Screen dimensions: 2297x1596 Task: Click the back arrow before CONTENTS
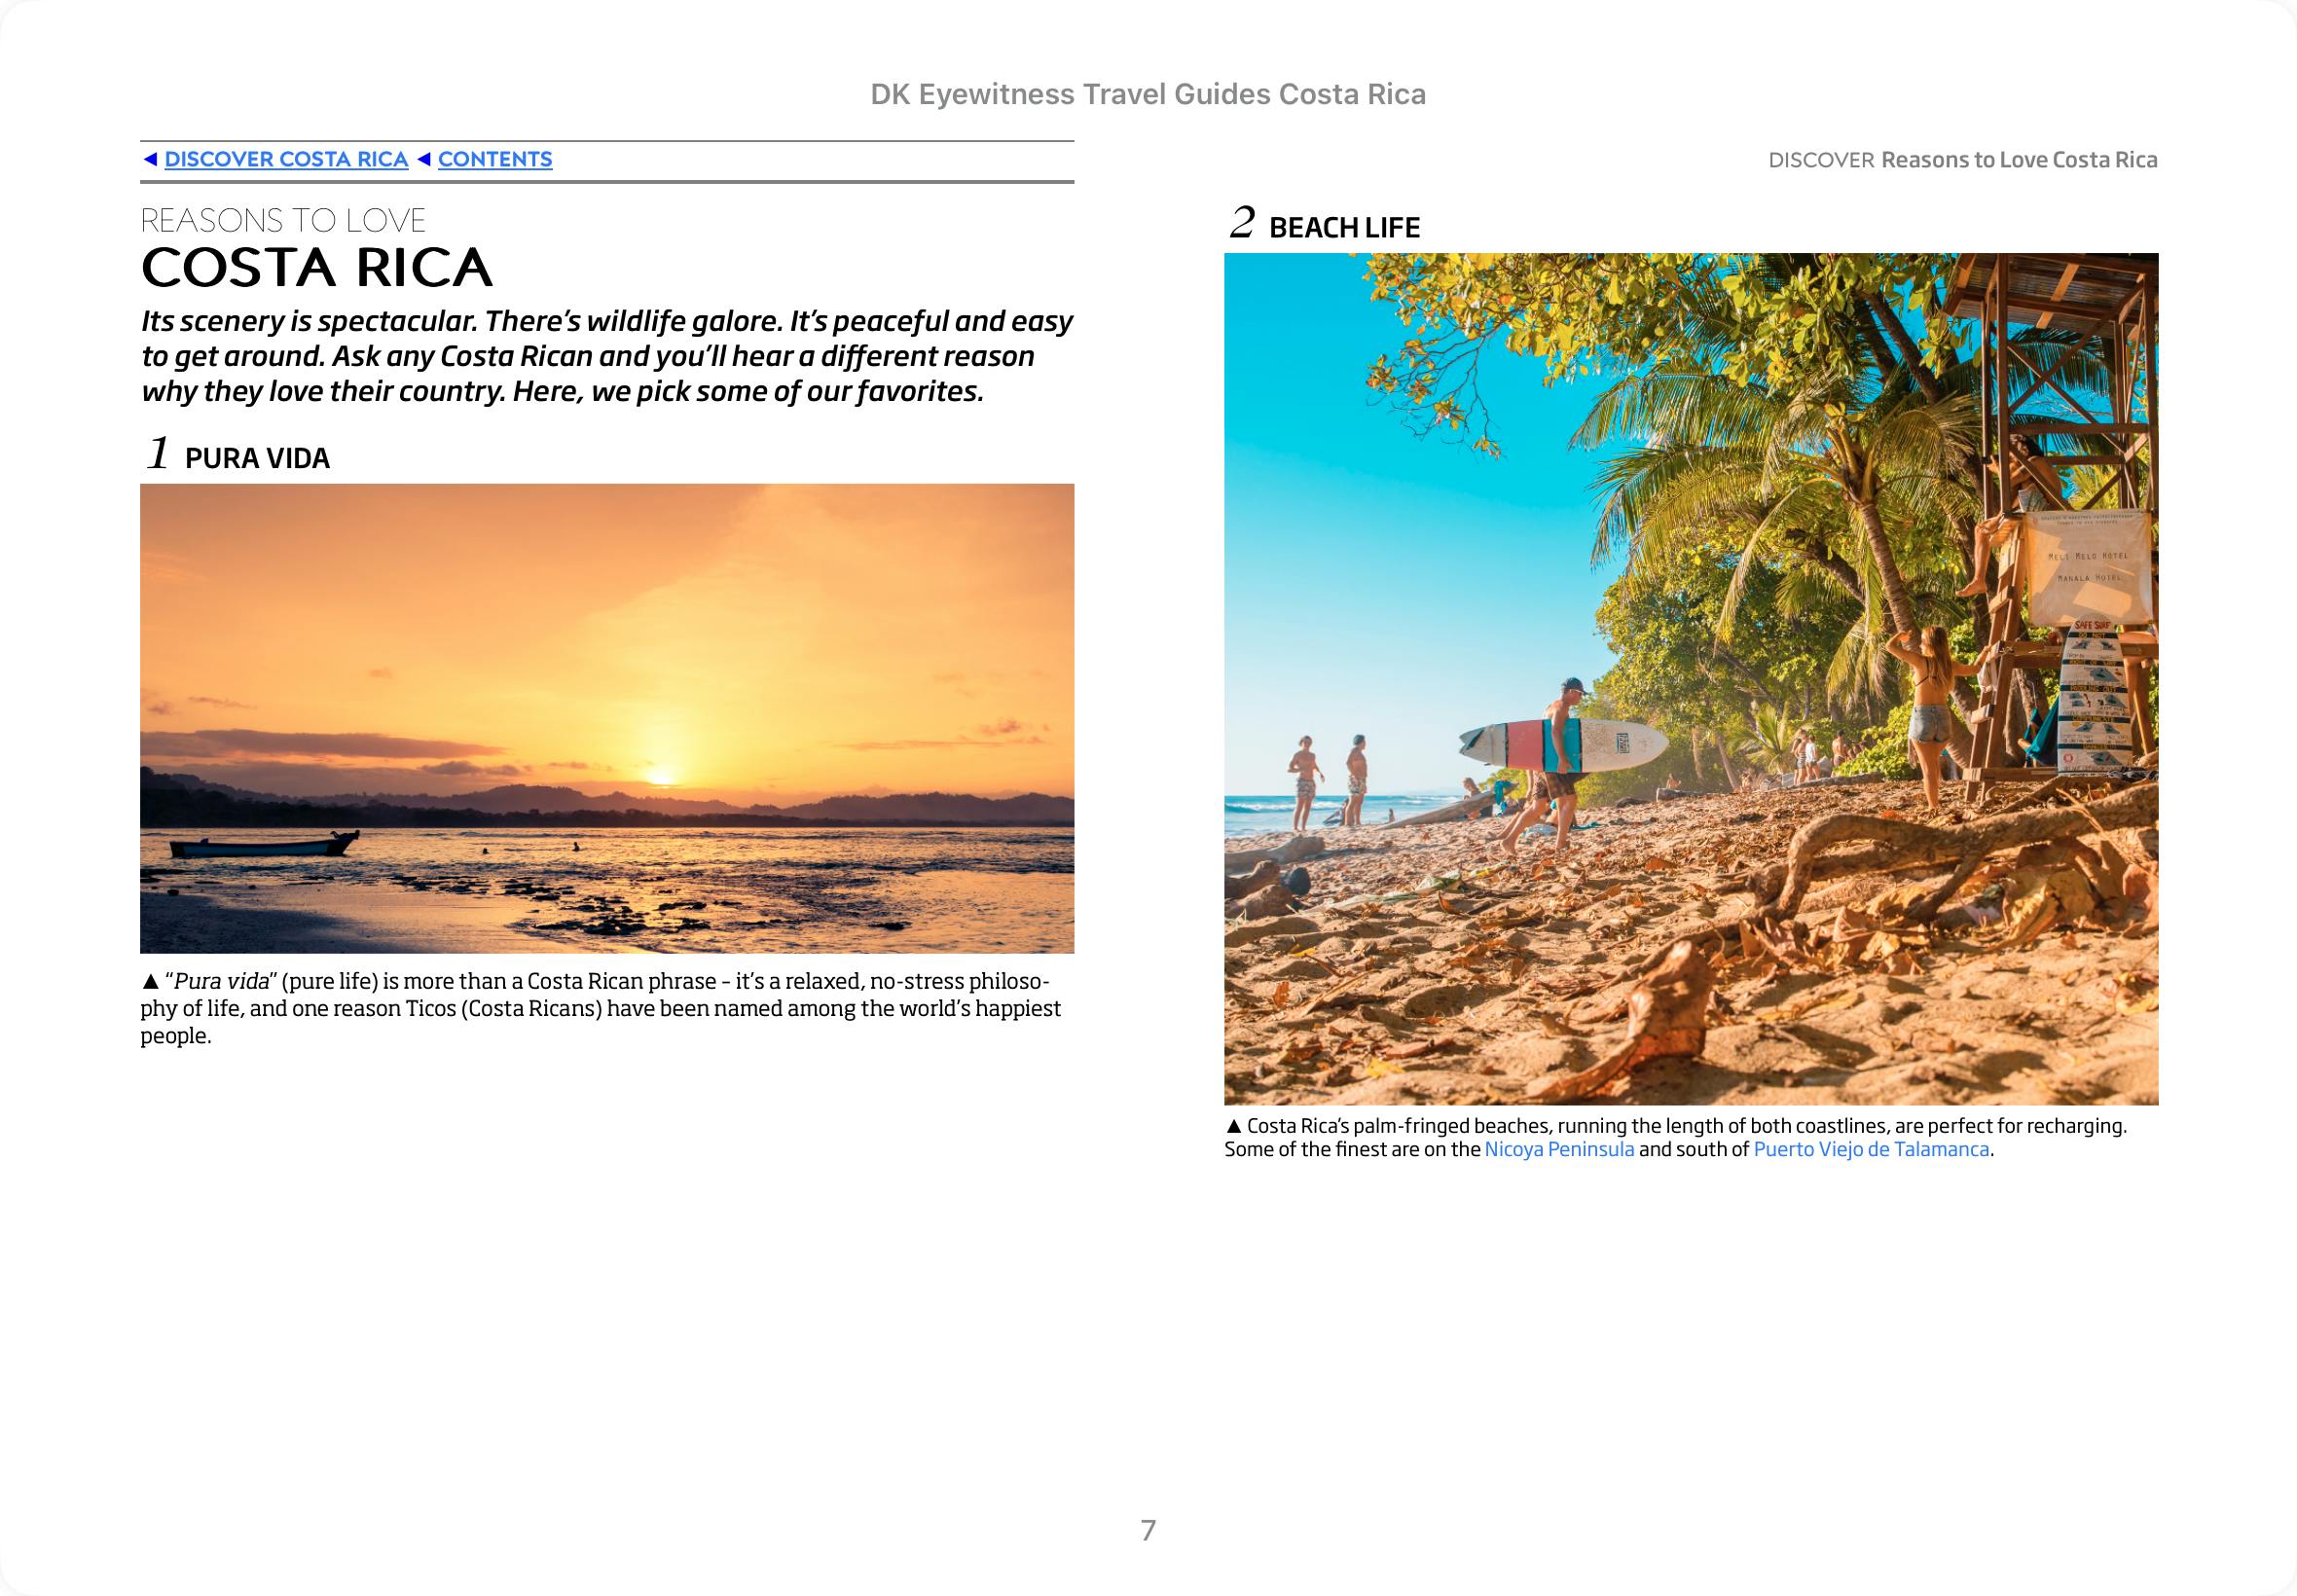click(x=424, y=160)
